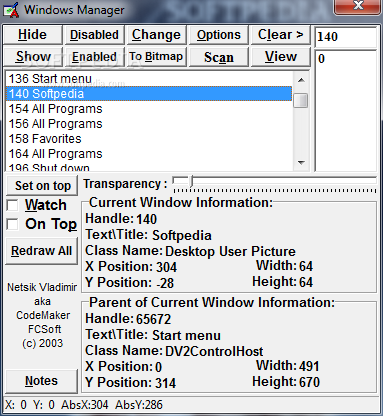The image size is (383, 416).
Task: Click the input field containing 140
Action: pyautogui.click(x=346, y=37)
